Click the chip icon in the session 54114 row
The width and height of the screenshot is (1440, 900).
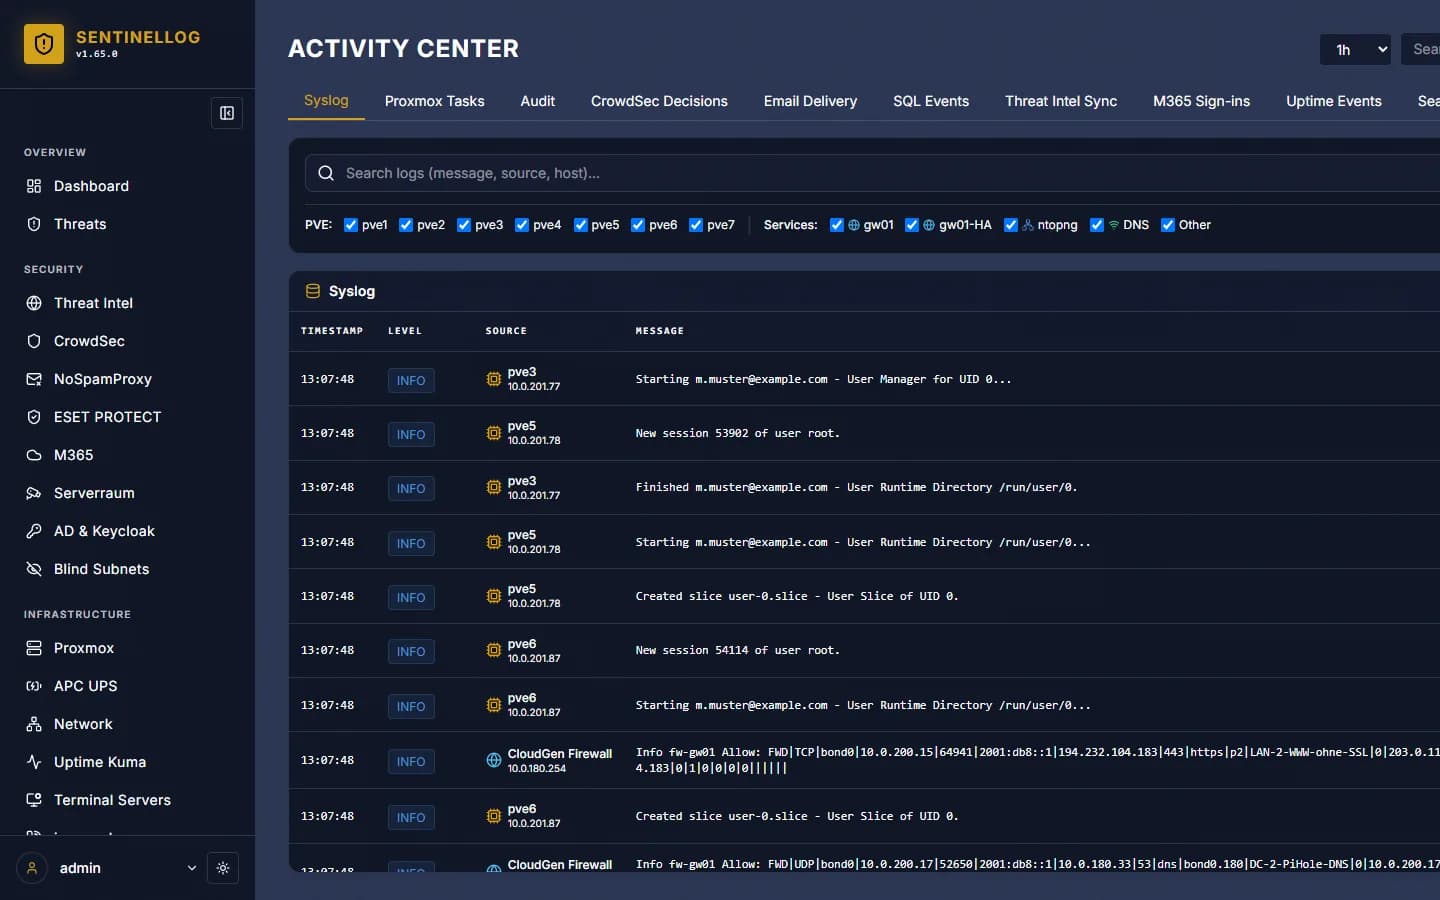(494, 650)
